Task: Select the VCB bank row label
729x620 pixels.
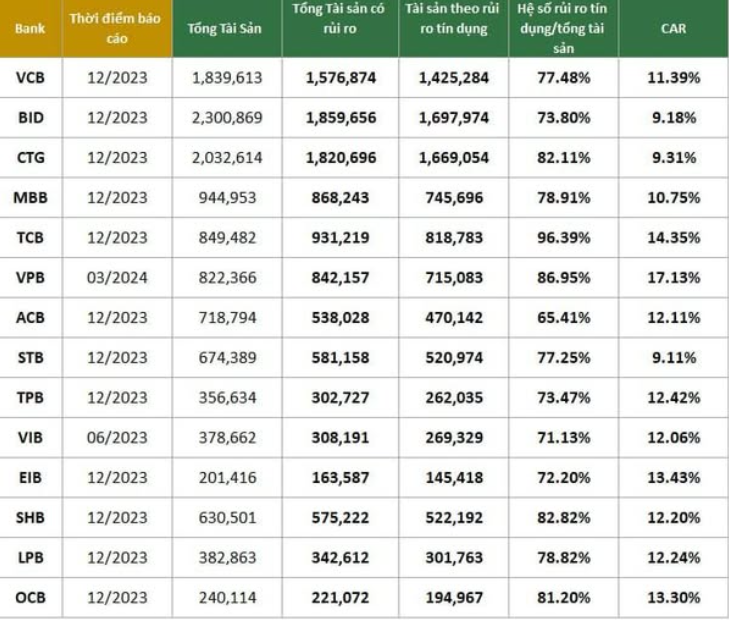Action: click(x=29, y=77)
